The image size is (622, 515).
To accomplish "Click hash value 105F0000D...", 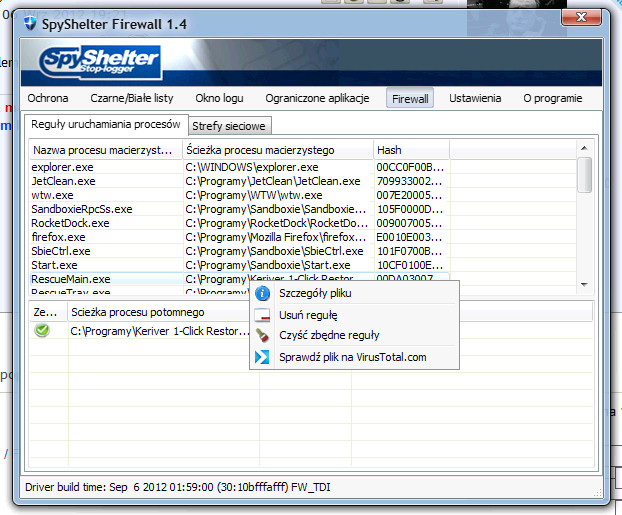I will tap(410, 209).
